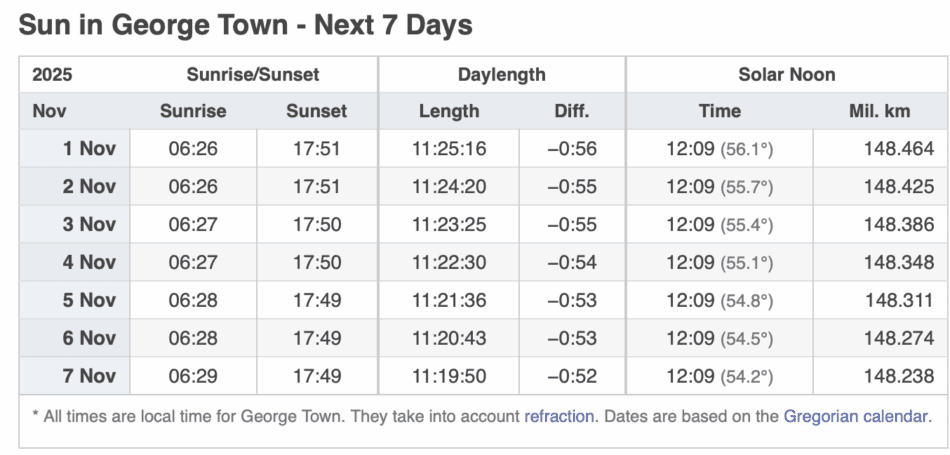950x455 pixels.
Task: Click the Daylength group header
Action: point(502,74)
